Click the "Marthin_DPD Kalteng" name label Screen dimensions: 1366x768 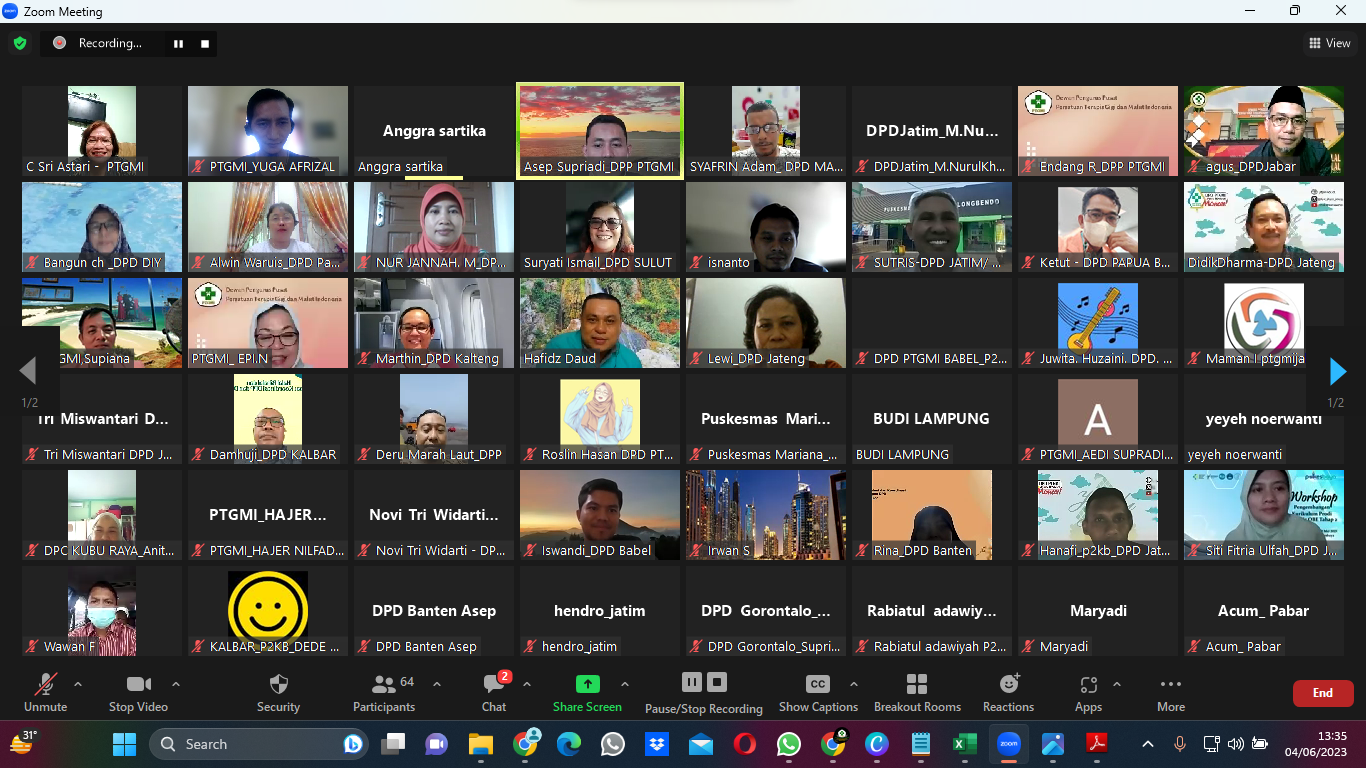click(437, 359)
